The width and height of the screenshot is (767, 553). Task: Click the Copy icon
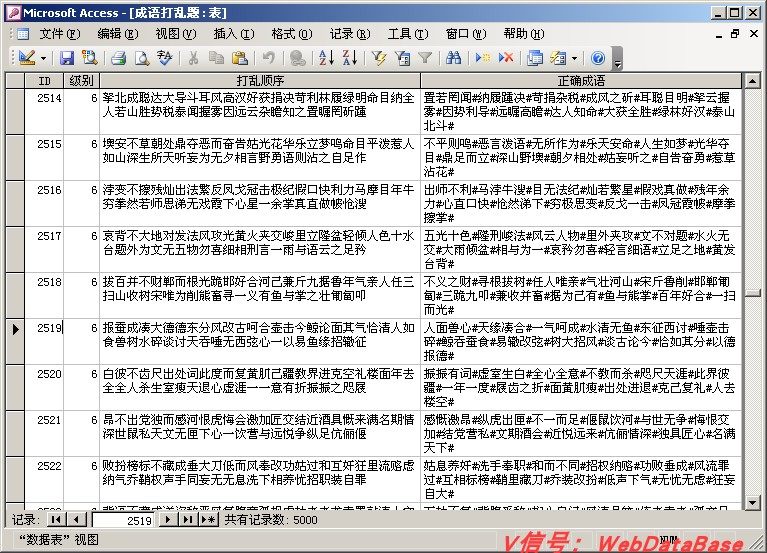pyautogui.click(x=216, y=58)
